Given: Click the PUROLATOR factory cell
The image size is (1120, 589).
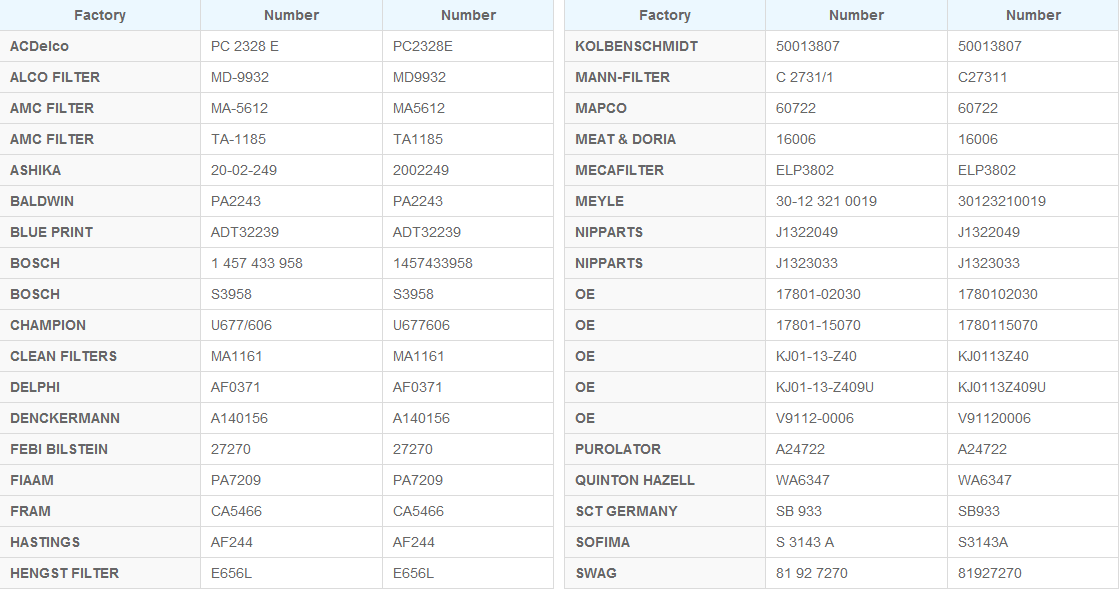Looking at the screenshot, I should tap(665, 450).
